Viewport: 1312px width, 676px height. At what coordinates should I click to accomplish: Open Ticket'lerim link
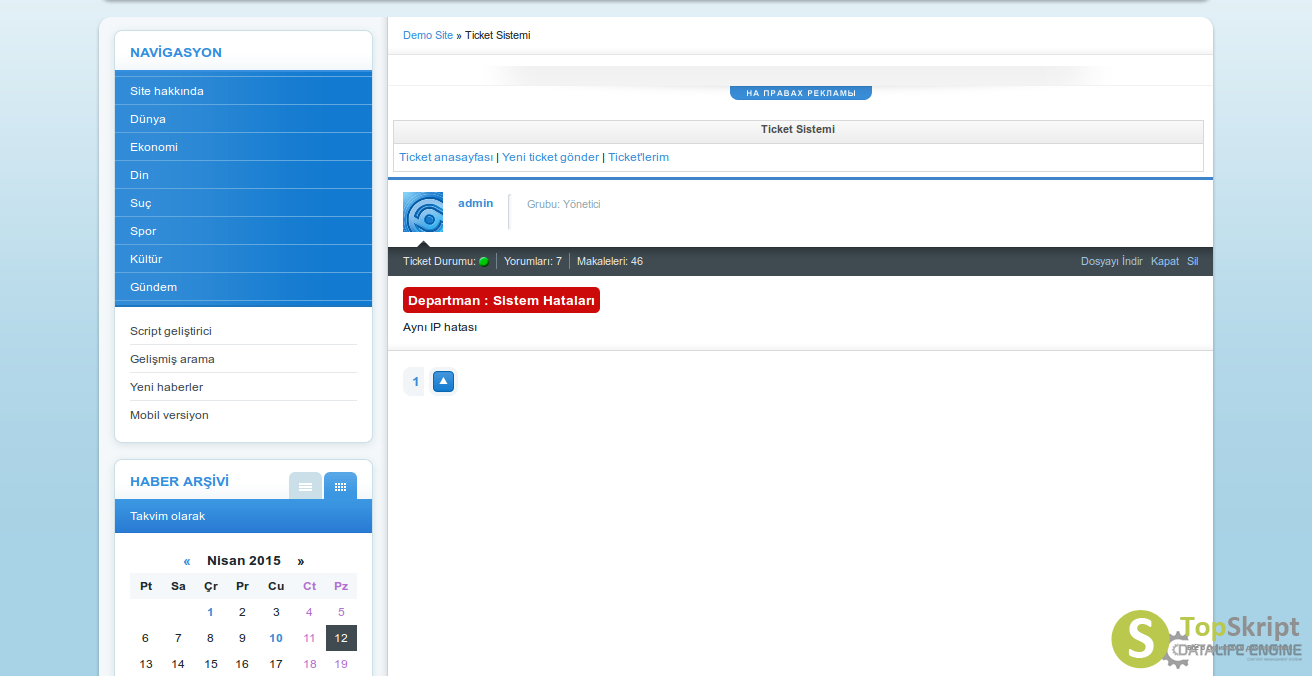(x=638, y=157)
